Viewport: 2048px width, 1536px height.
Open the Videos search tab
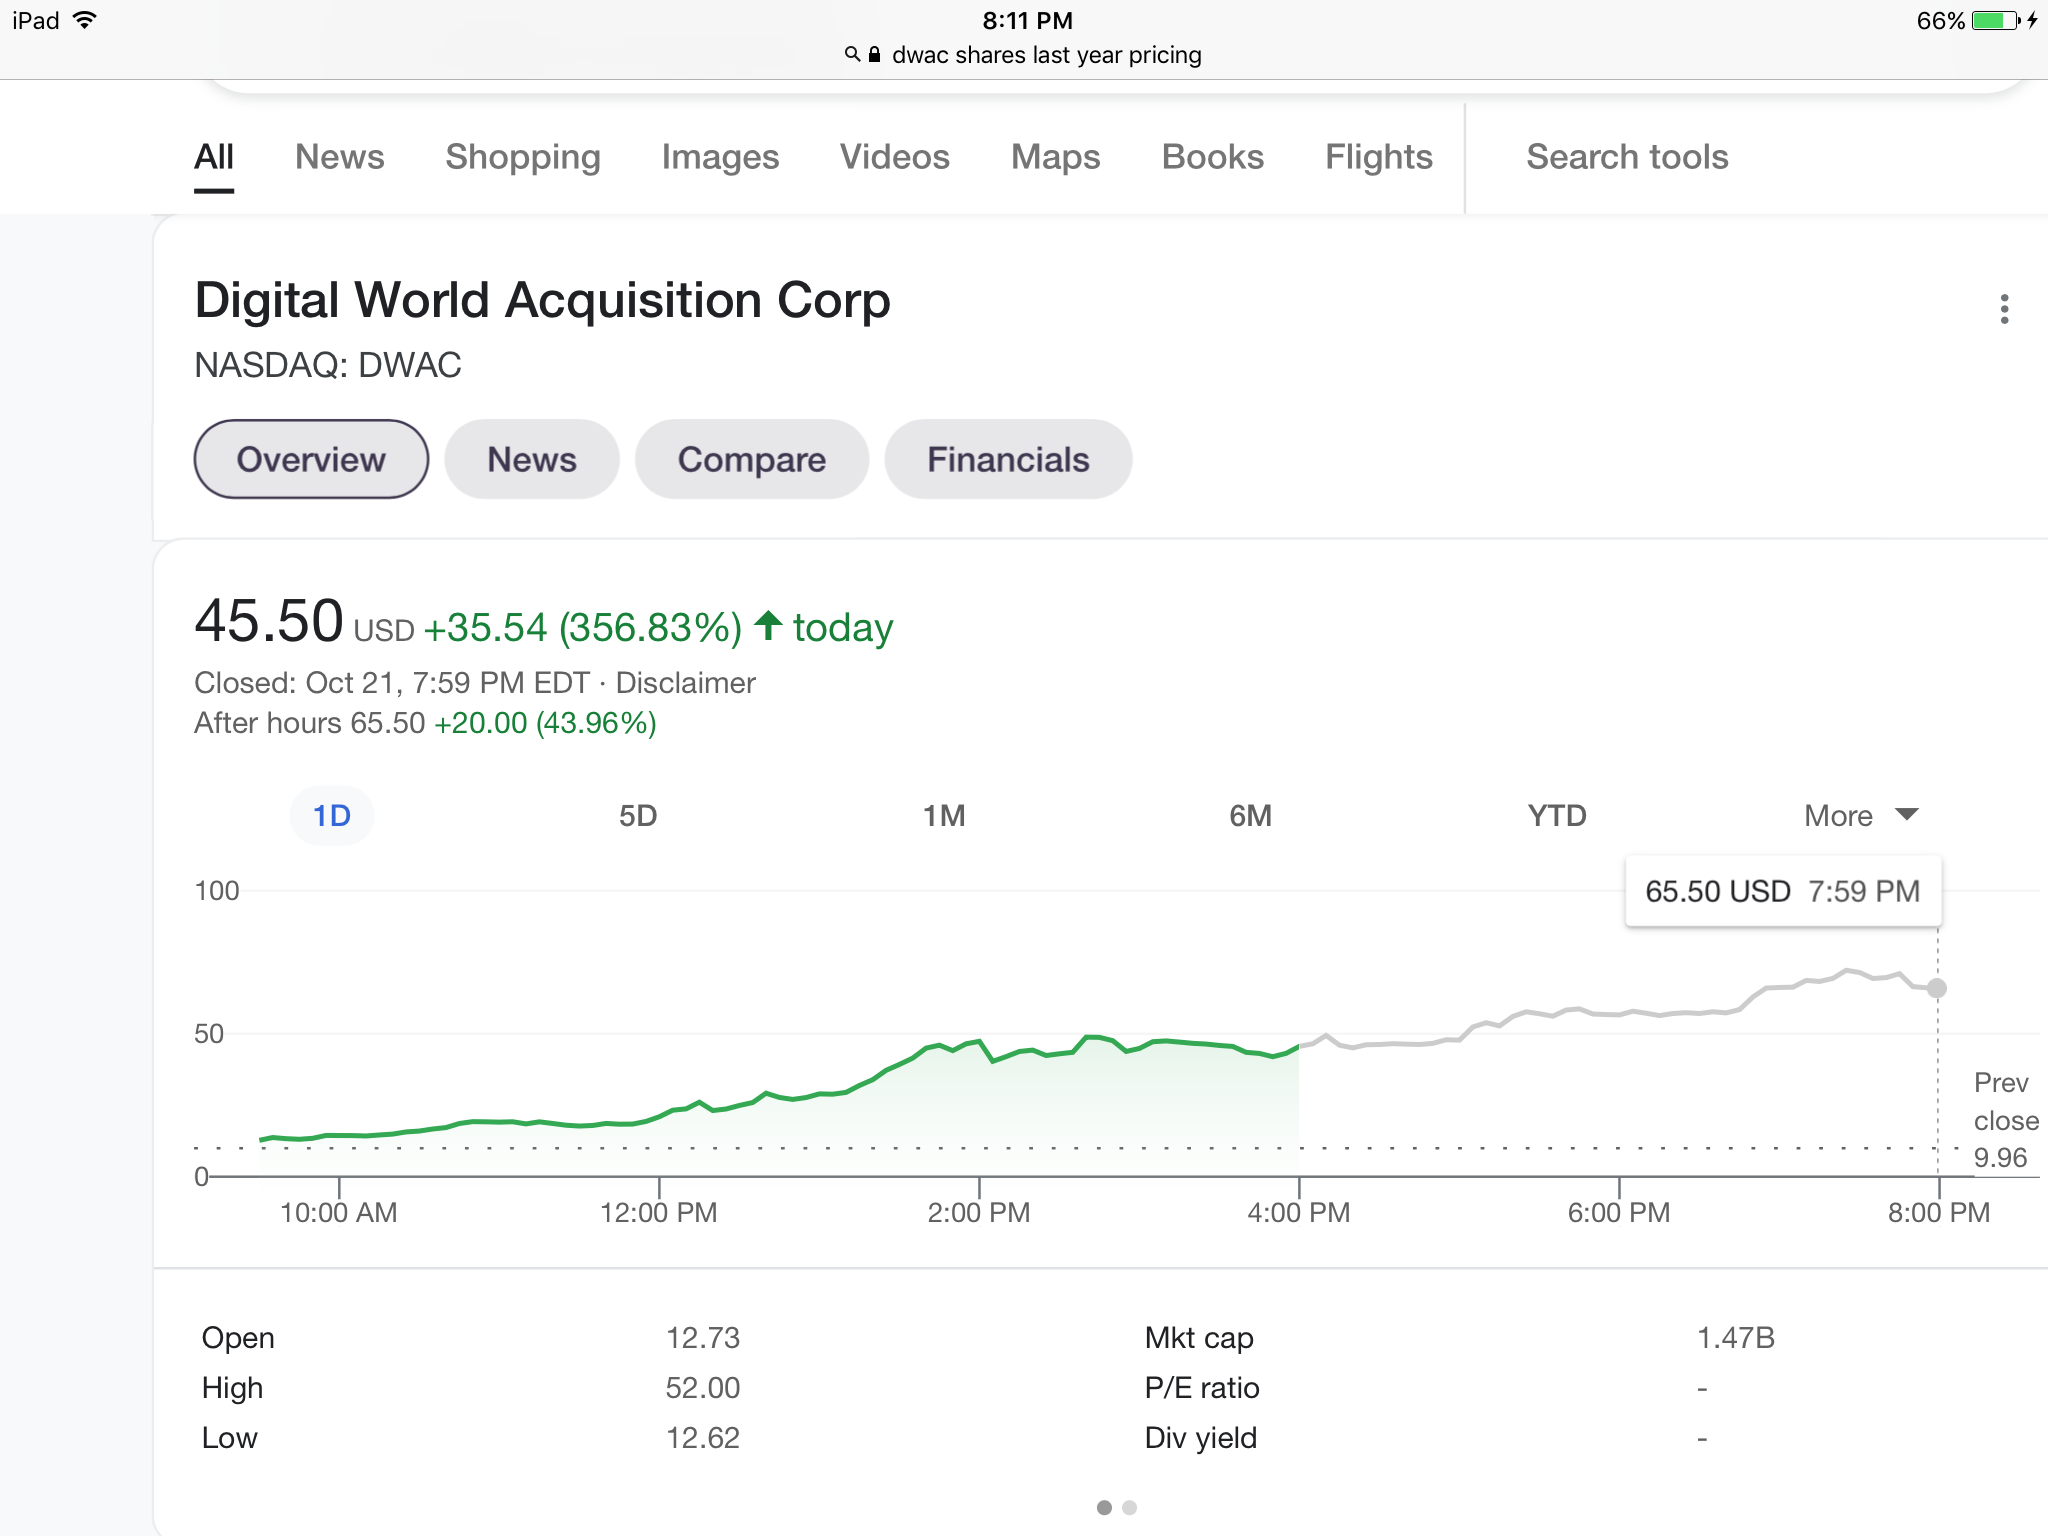(895, 157)
